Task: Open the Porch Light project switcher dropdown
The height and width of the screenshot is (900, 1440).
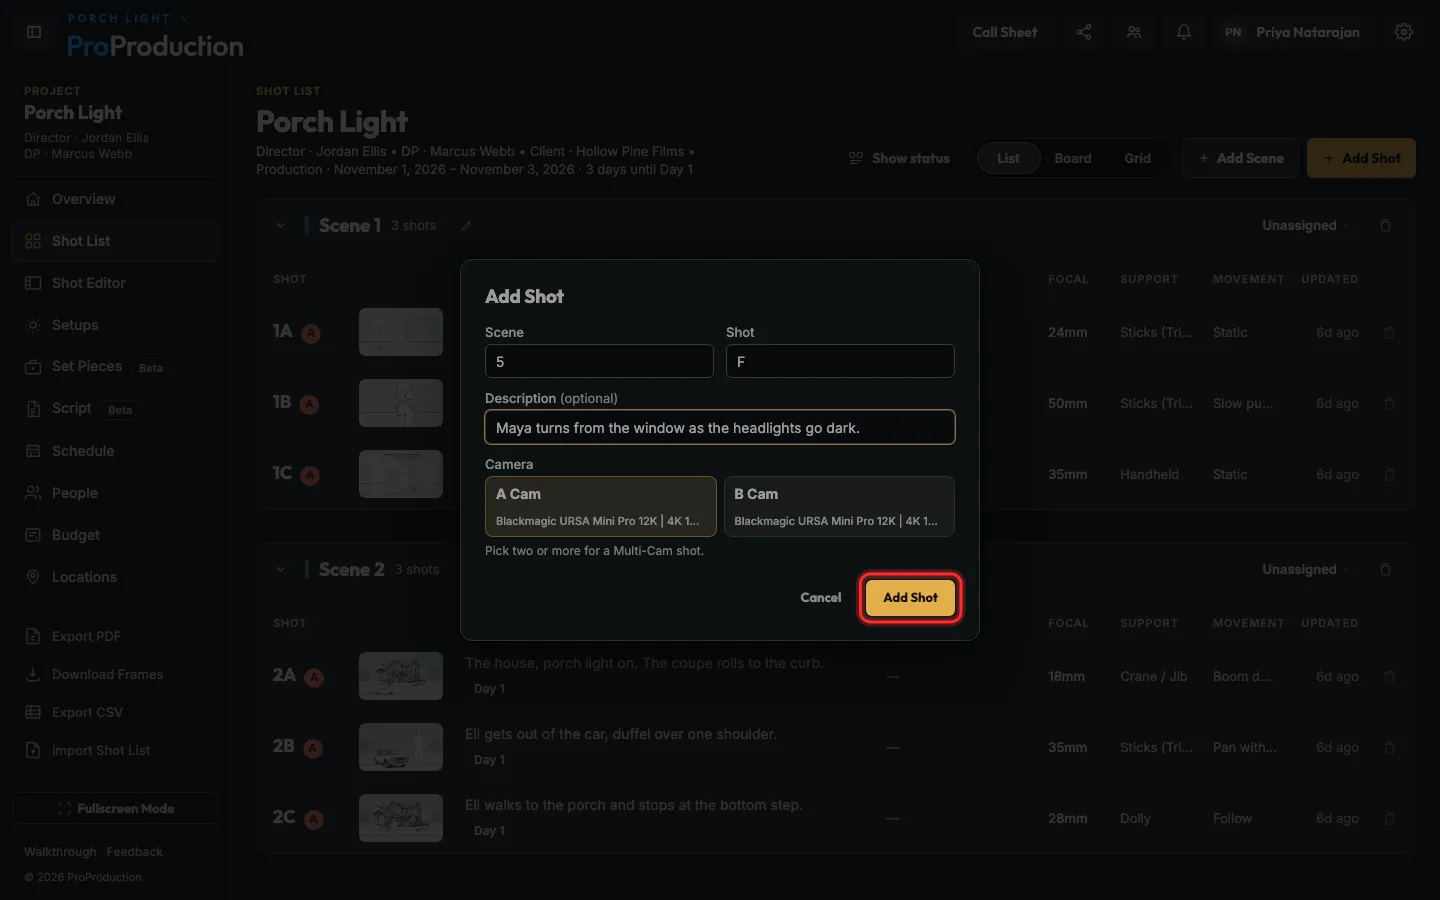Action: tap(127, 18)
